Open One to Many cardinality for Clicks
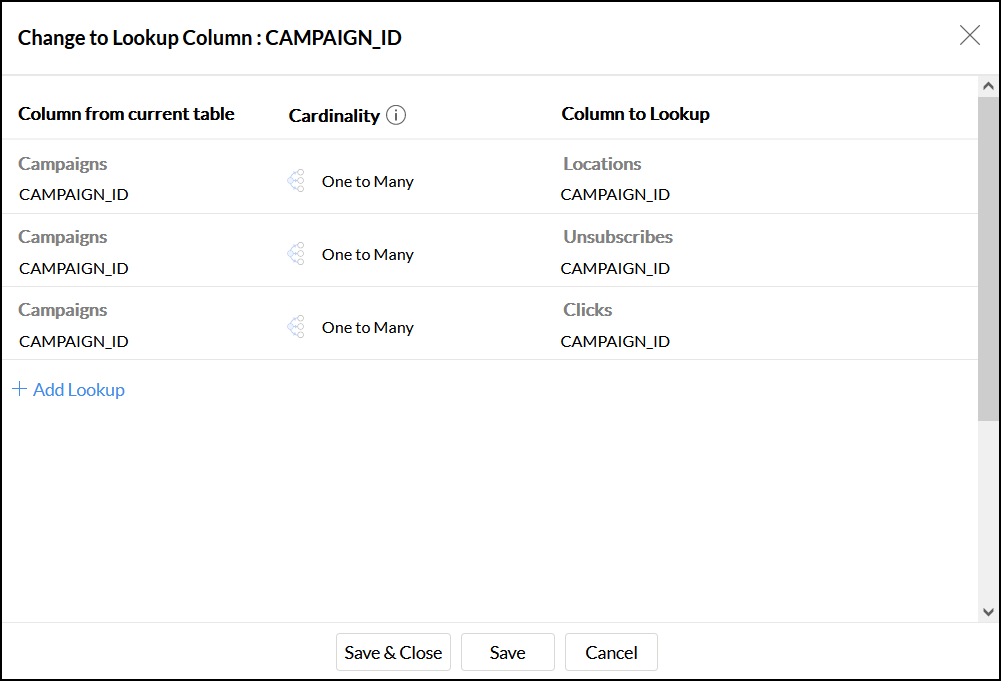Viewport: 1001px width, 681px height. coord(367,328)
